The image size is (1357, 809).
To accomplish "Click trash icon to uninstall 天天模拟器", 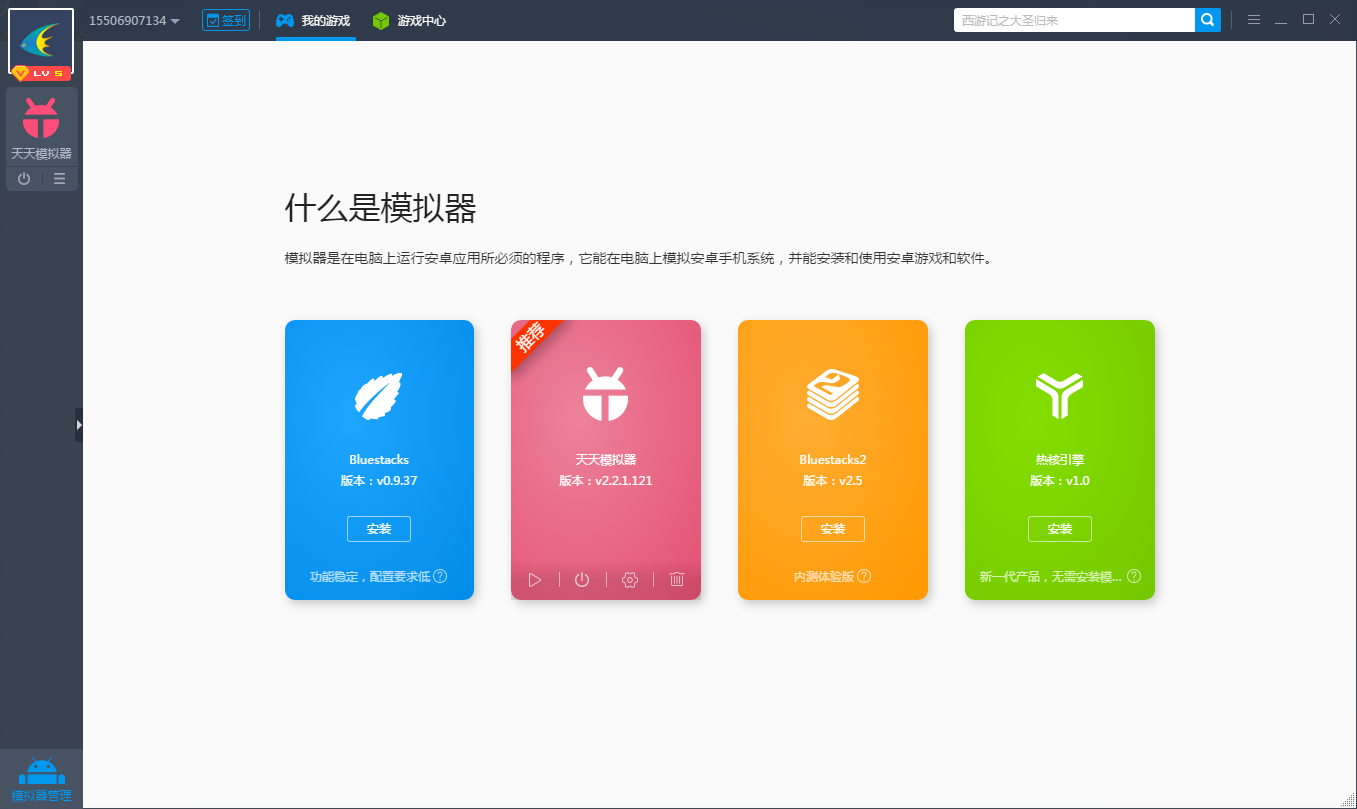I will (x=677, y=579).
